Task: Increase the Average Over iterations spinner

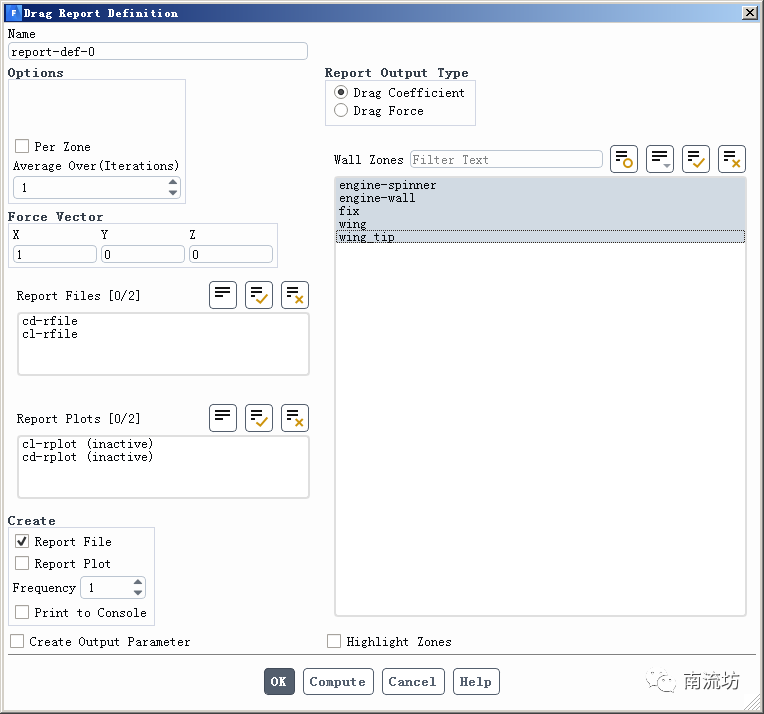Action: (173, 183)
